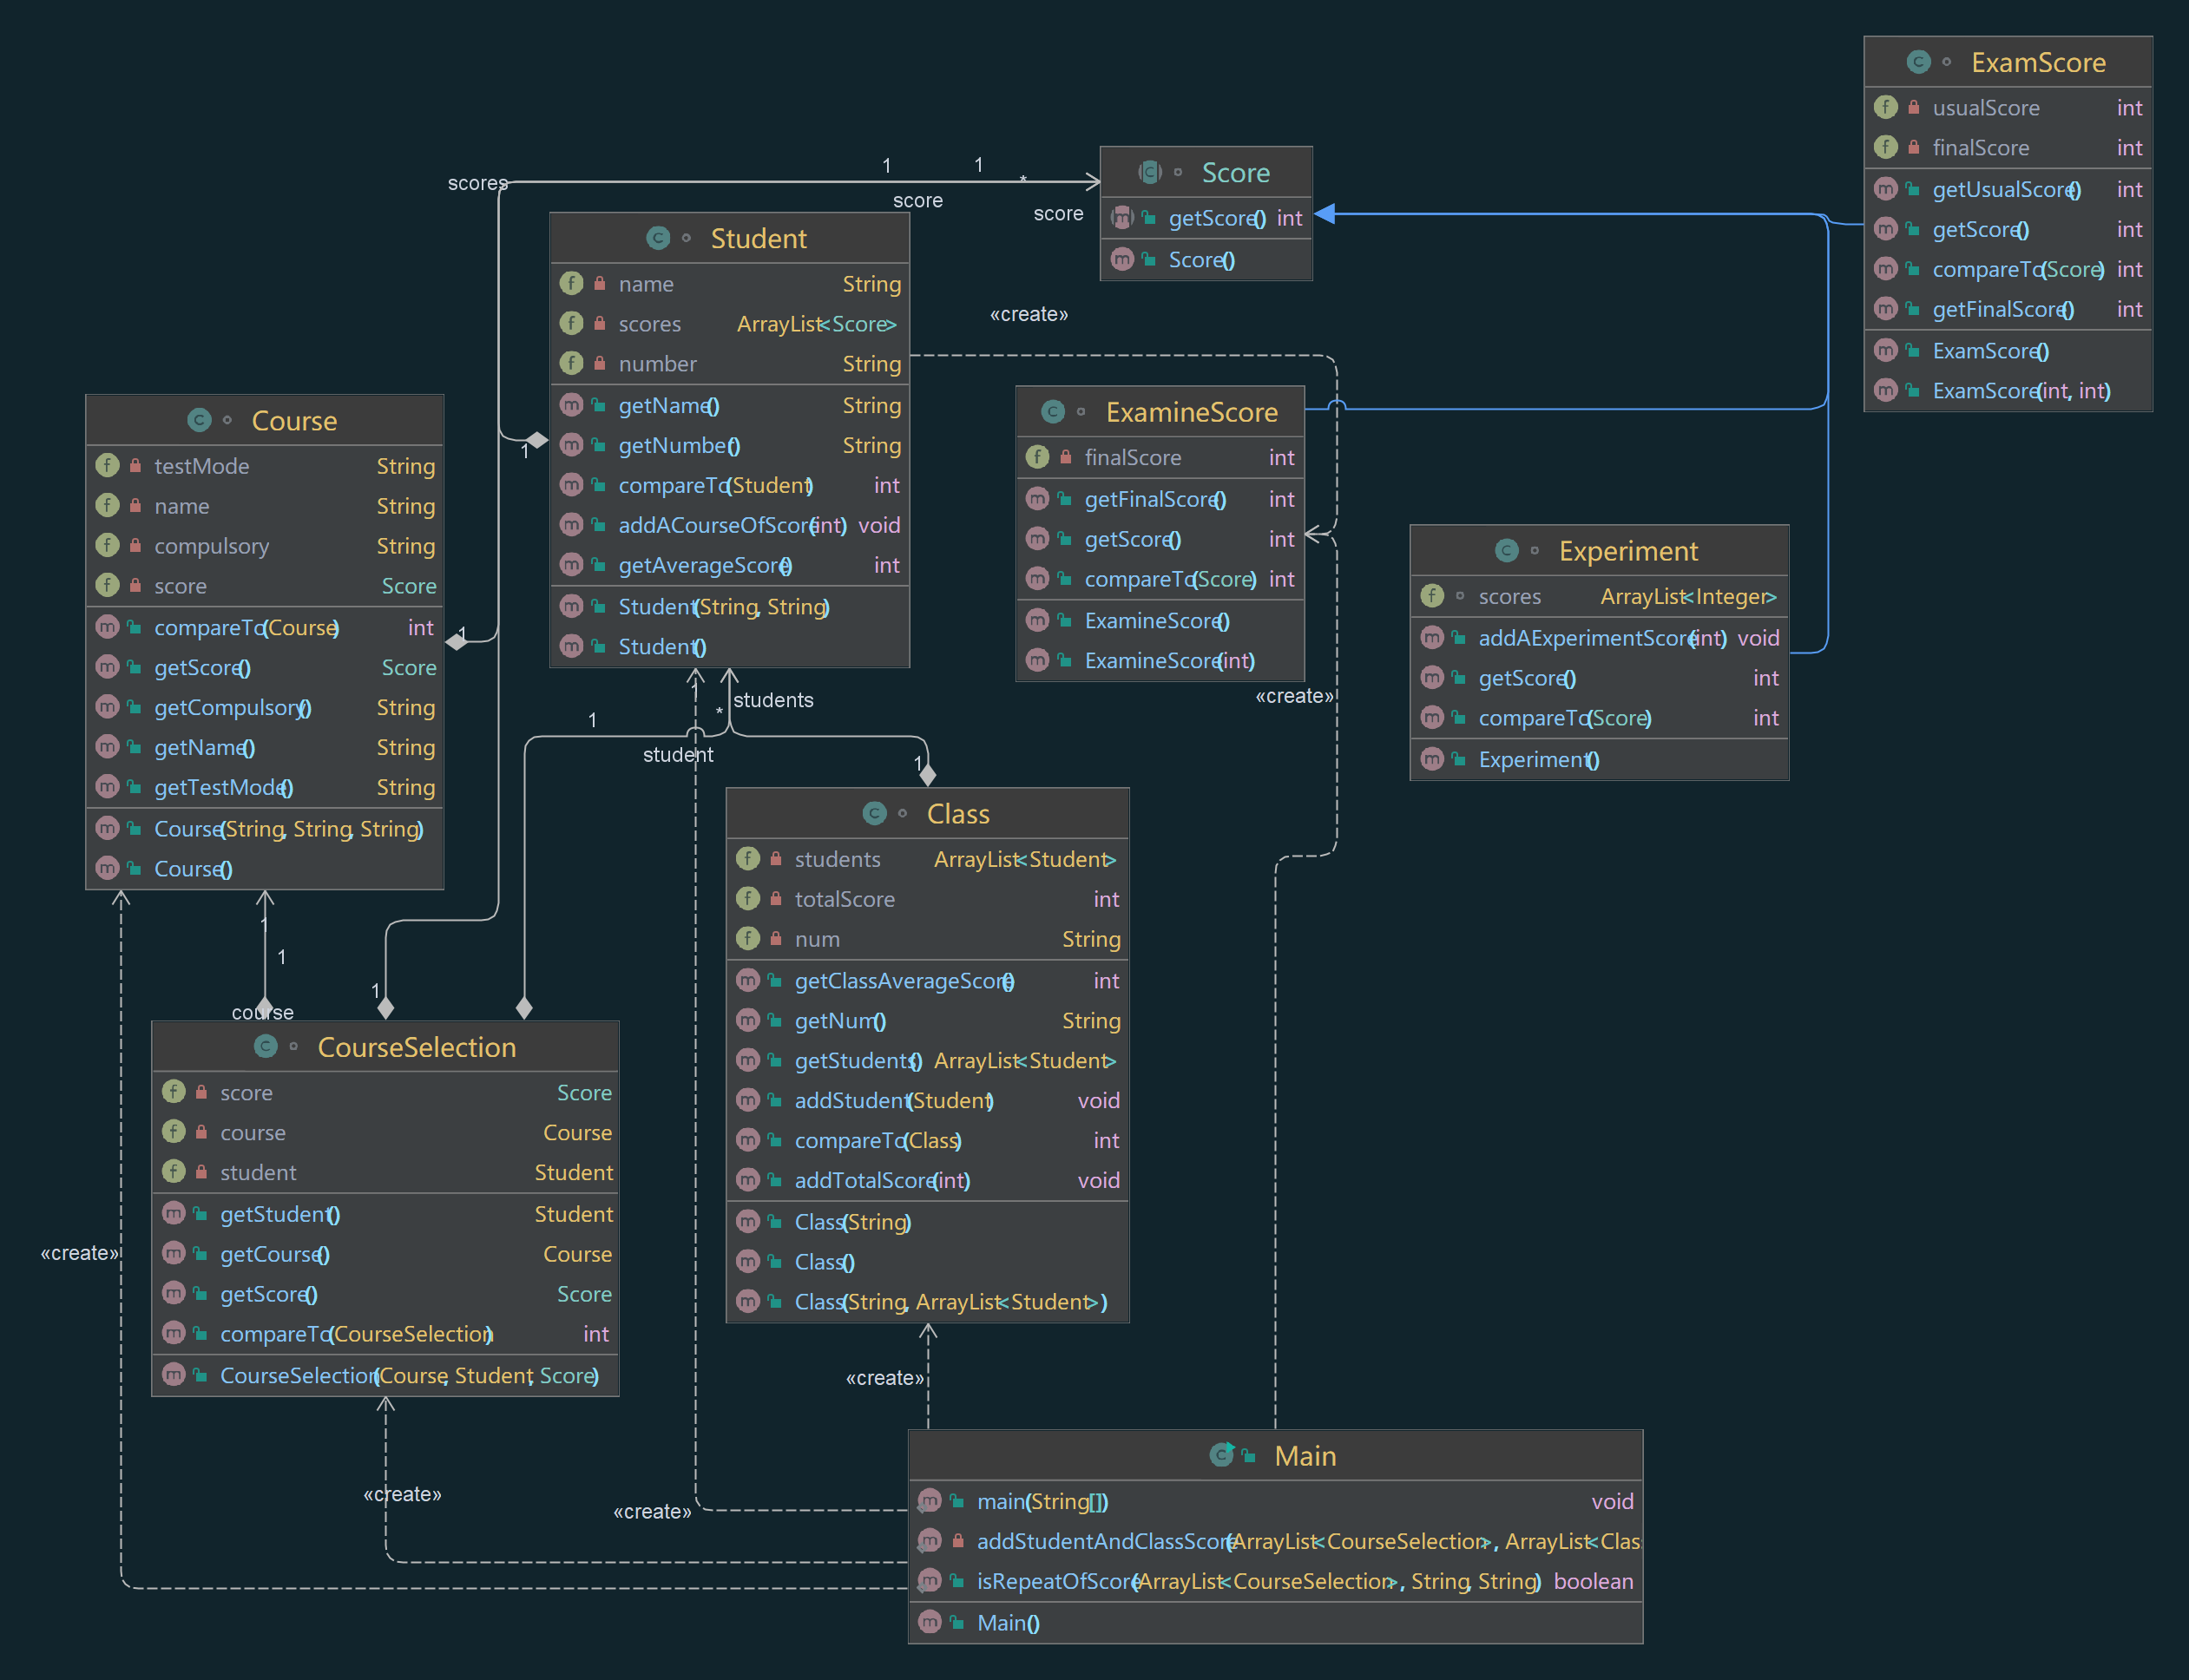2189x1680 pixels.
Task: Click the runnable class icon beside Main
Action: [x=1221, y=1455]
